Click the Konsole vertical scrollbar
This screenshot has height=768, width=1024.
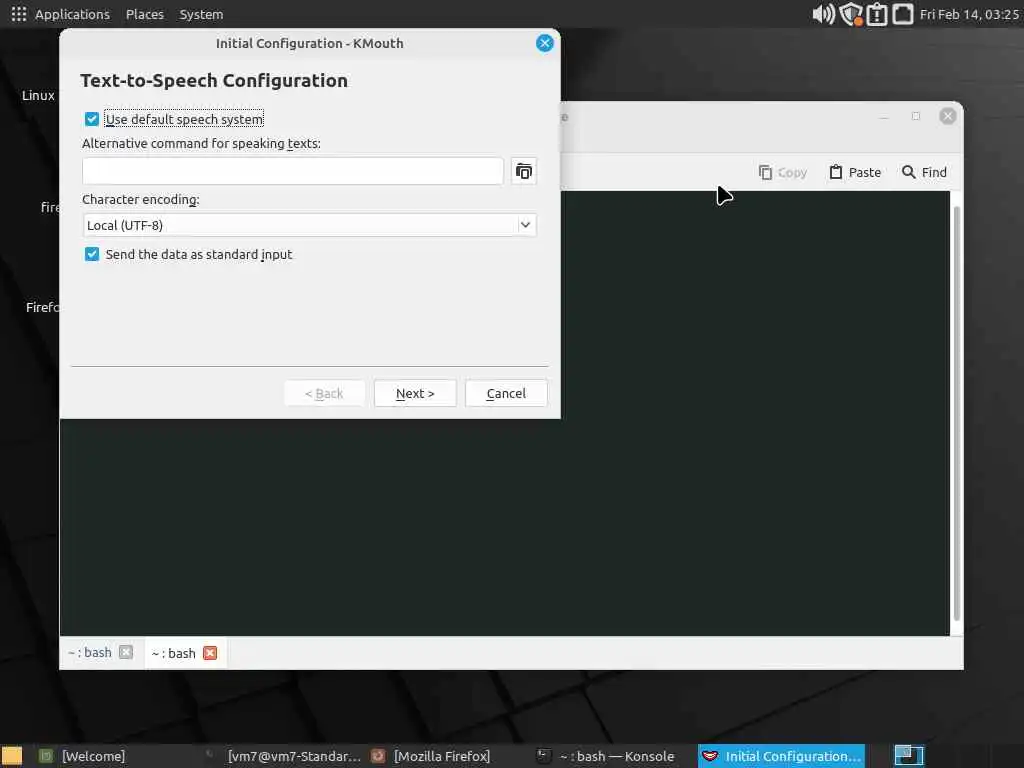pyautogui.click(x=957, y=413)
